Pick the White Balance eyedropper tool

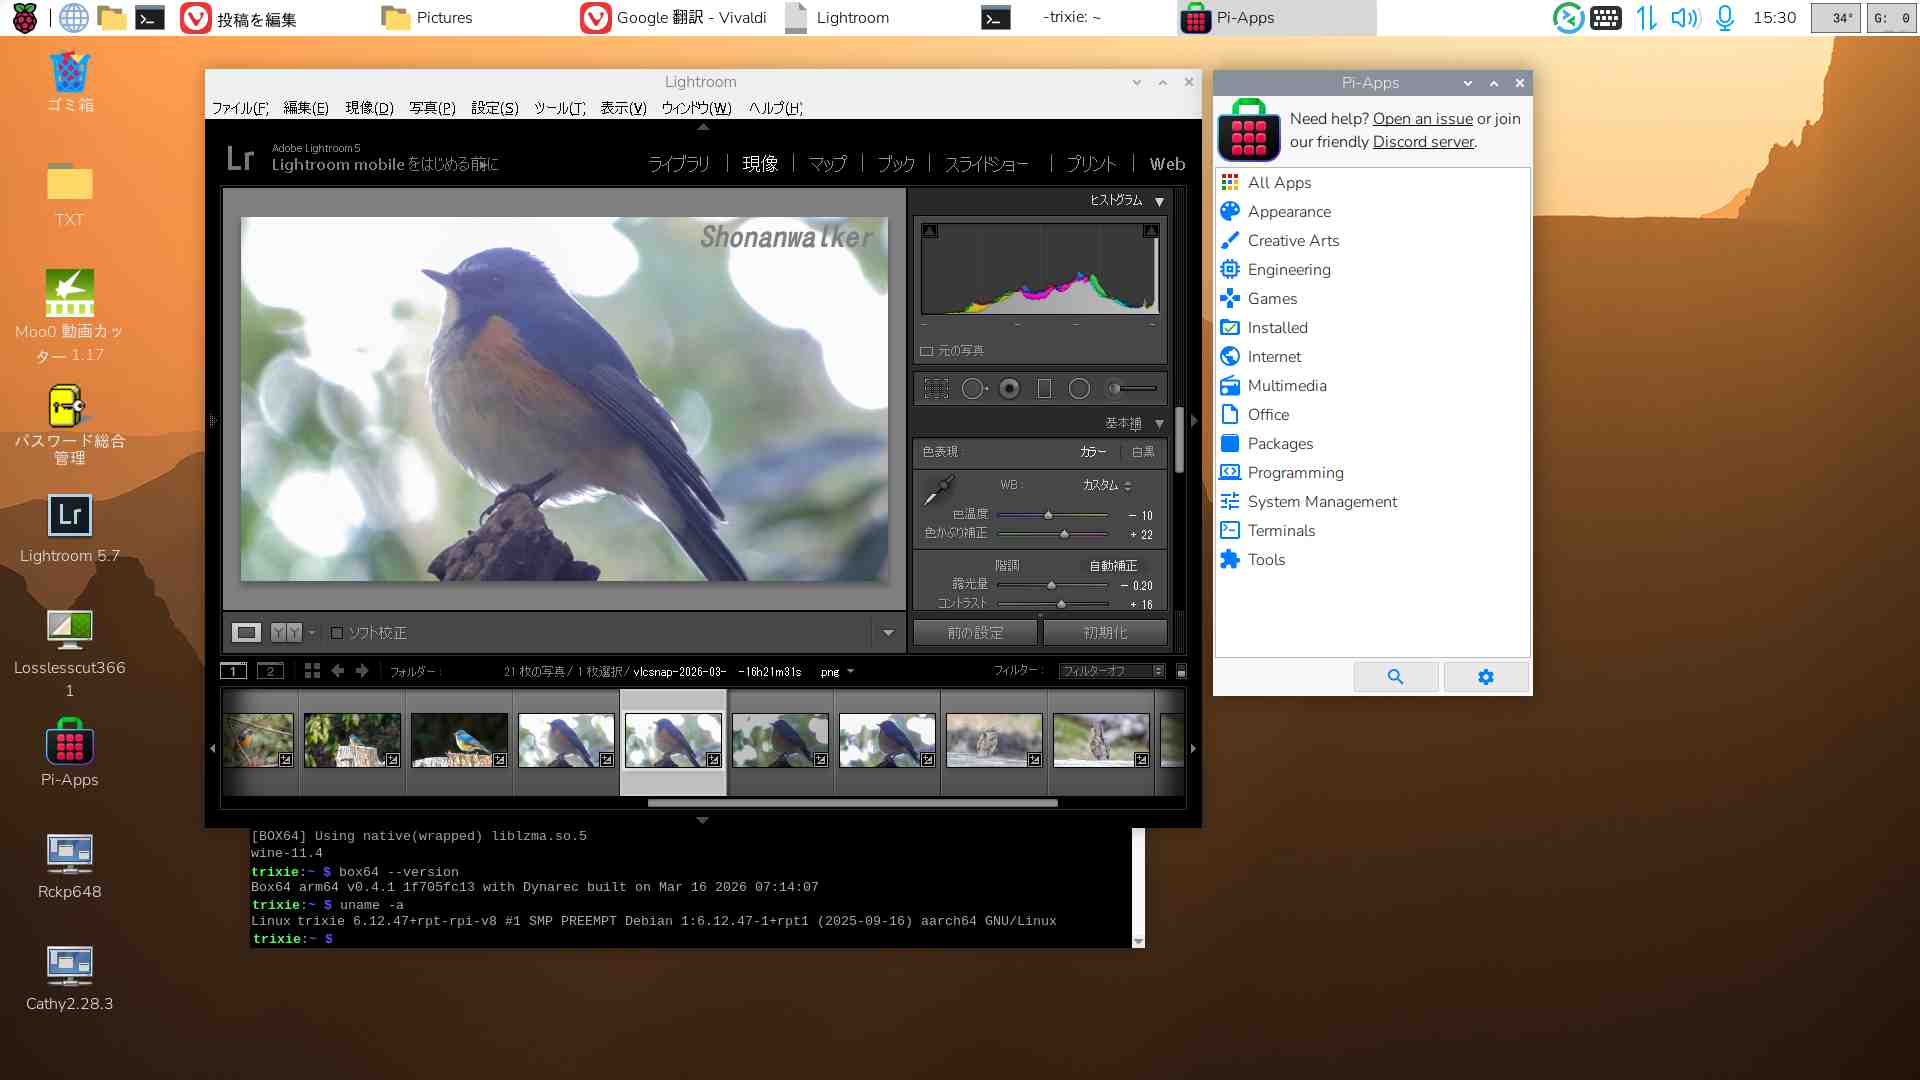pyautogui.click(x=938, y=490)
